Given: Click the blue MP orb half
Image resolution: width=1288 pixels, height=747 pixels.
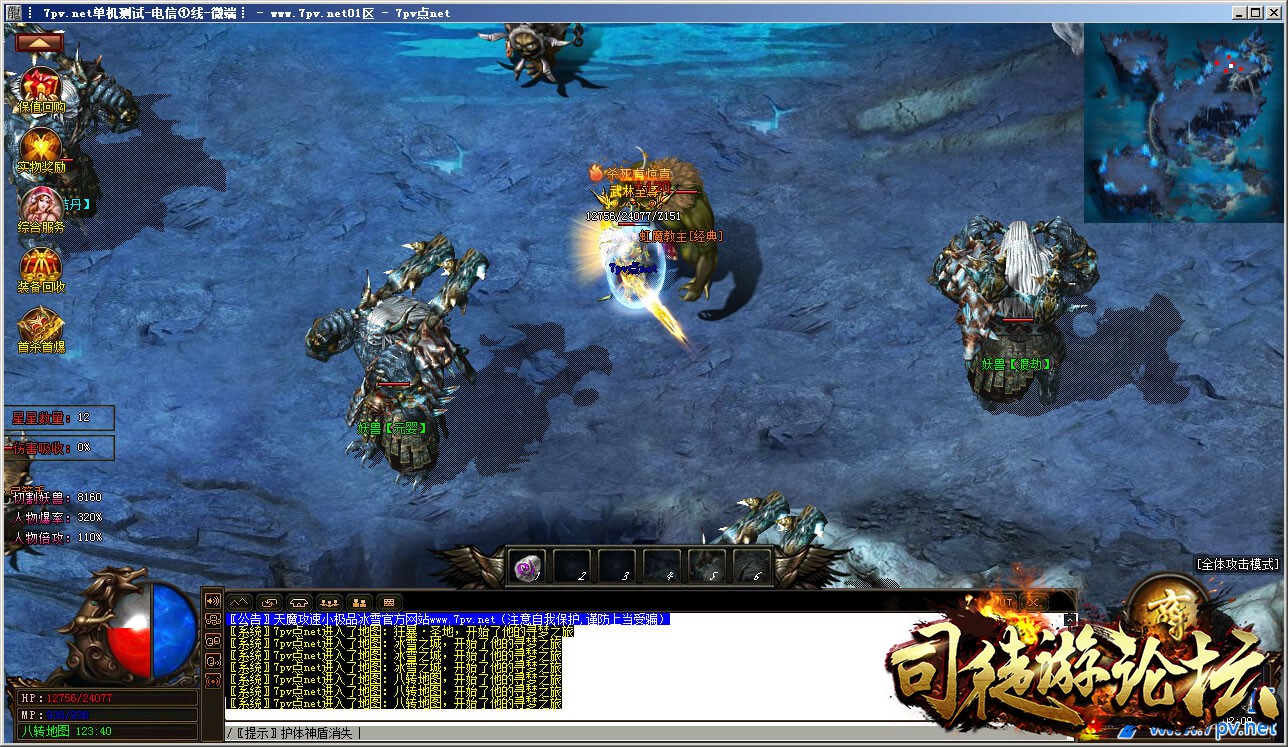Looking at the screenshot, I should [174, 632].
